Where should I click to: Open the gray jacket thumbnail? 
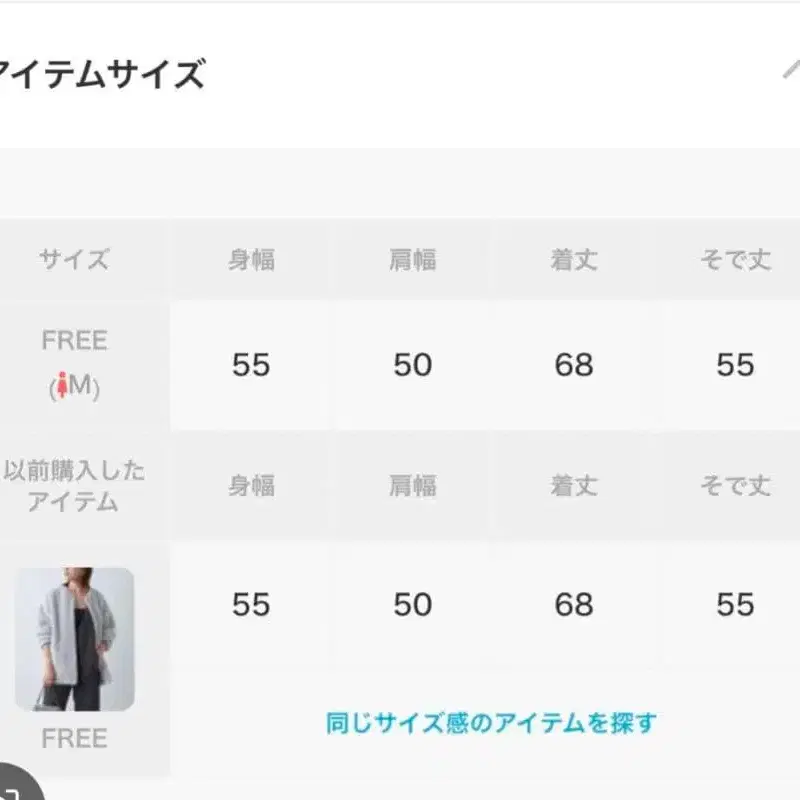(74, 638)
